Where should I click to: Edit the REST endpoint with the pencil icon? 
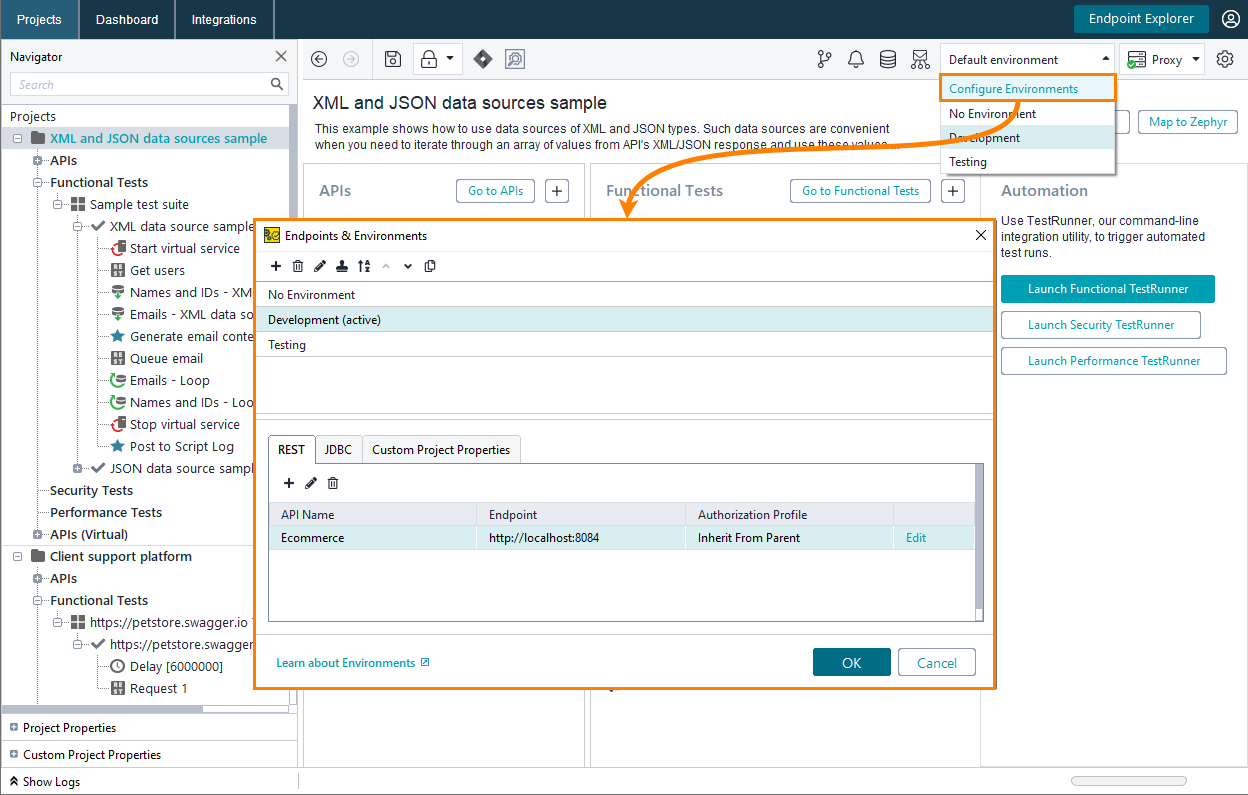pos(311,483)
